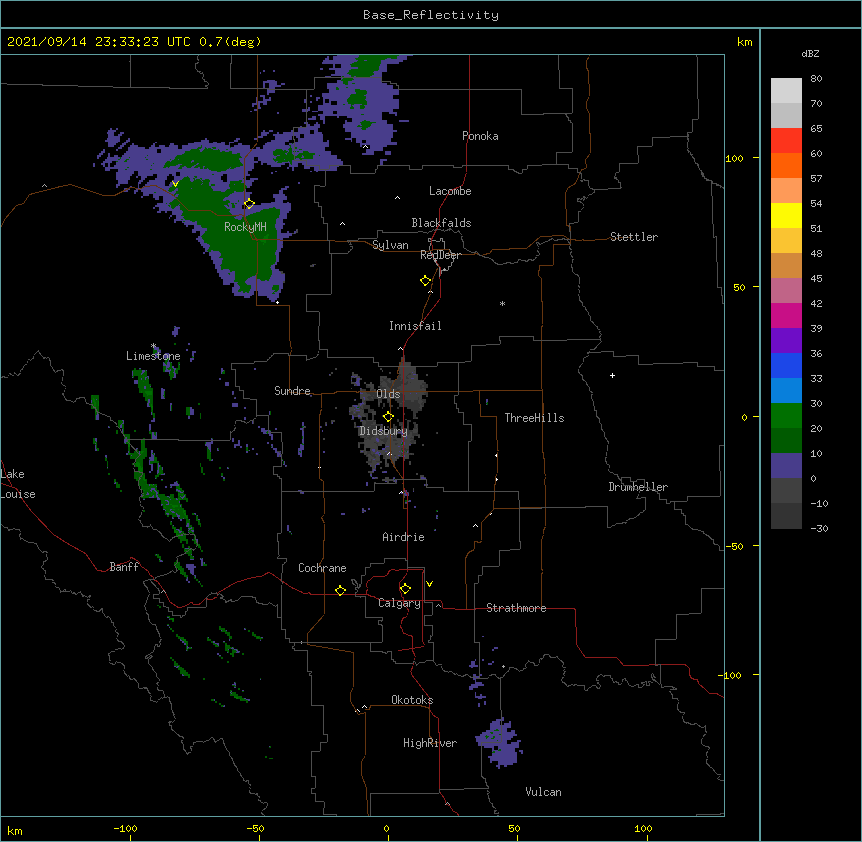Click the yellow V marker northeast of Calgary
The image size is (862, 842).
point(429,584)
